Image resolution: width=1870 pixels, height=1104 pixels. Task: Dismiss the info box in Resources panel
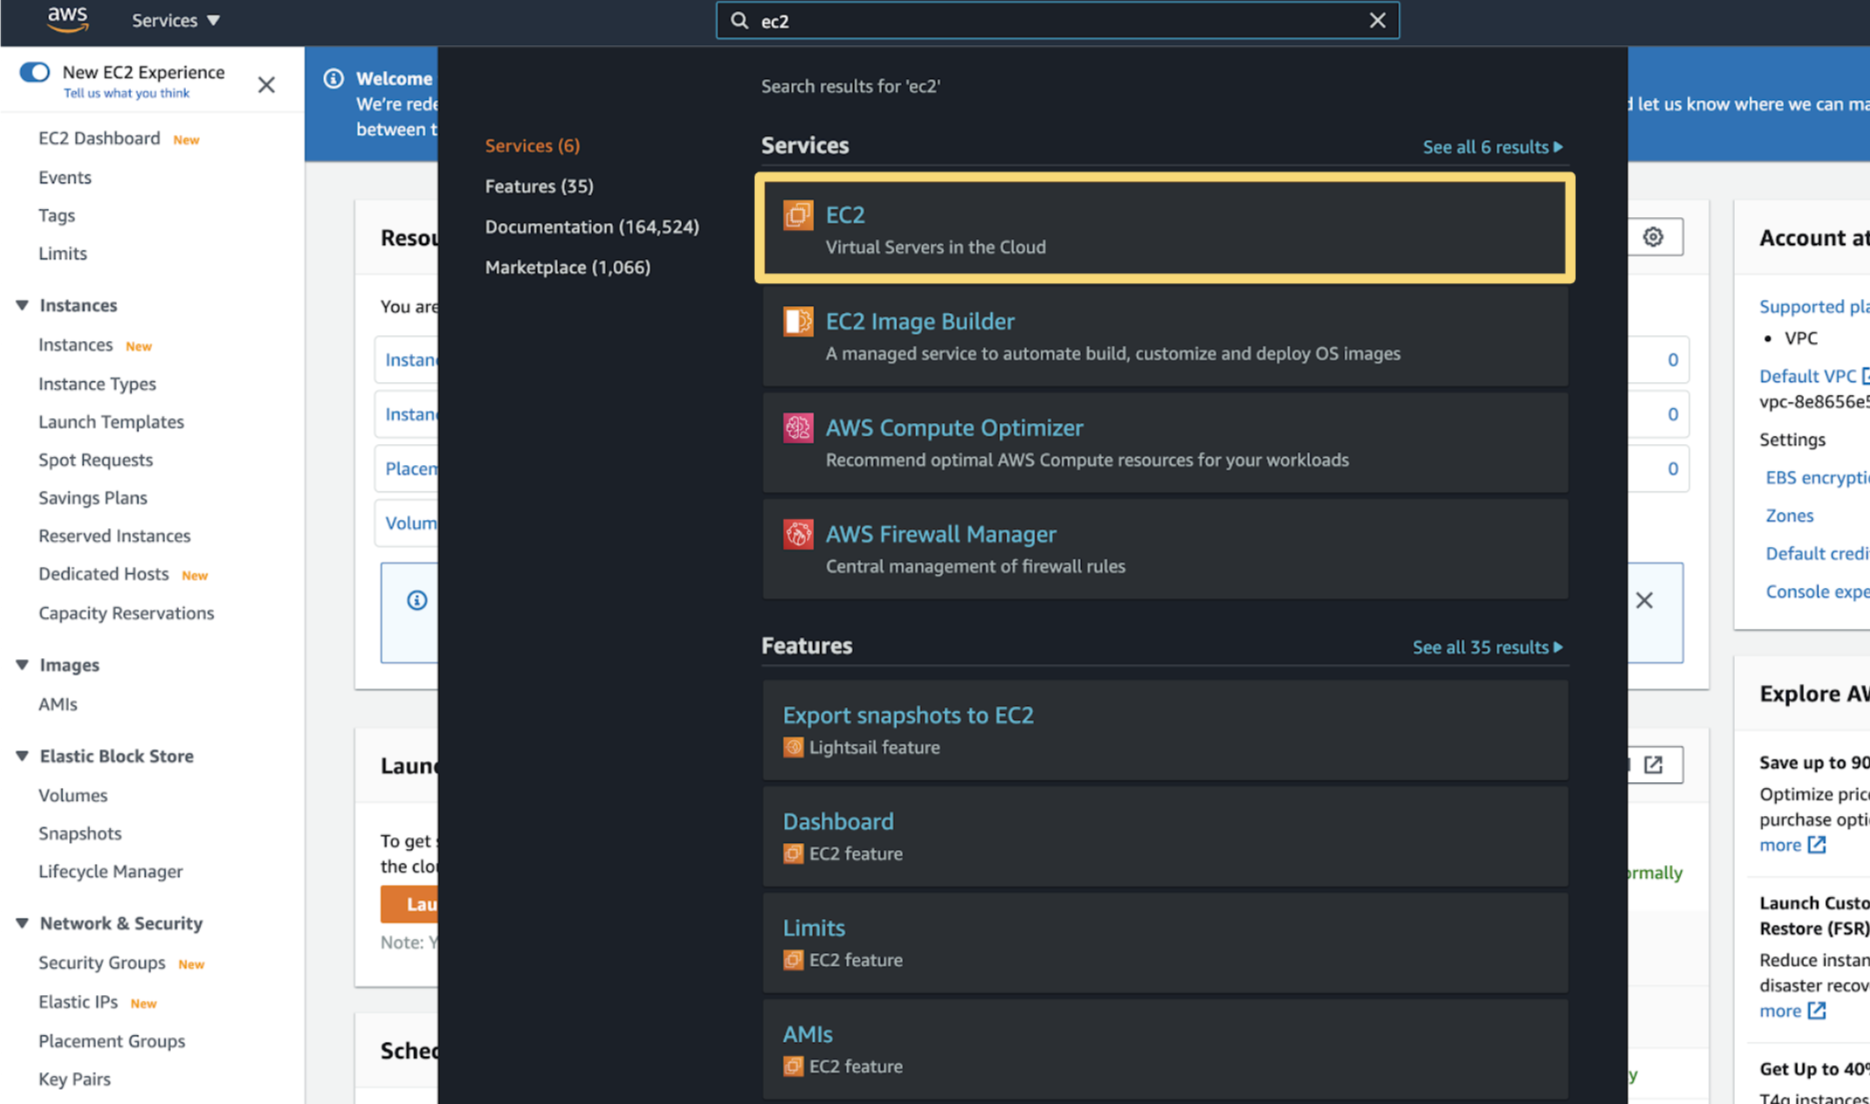point(1644,600)
